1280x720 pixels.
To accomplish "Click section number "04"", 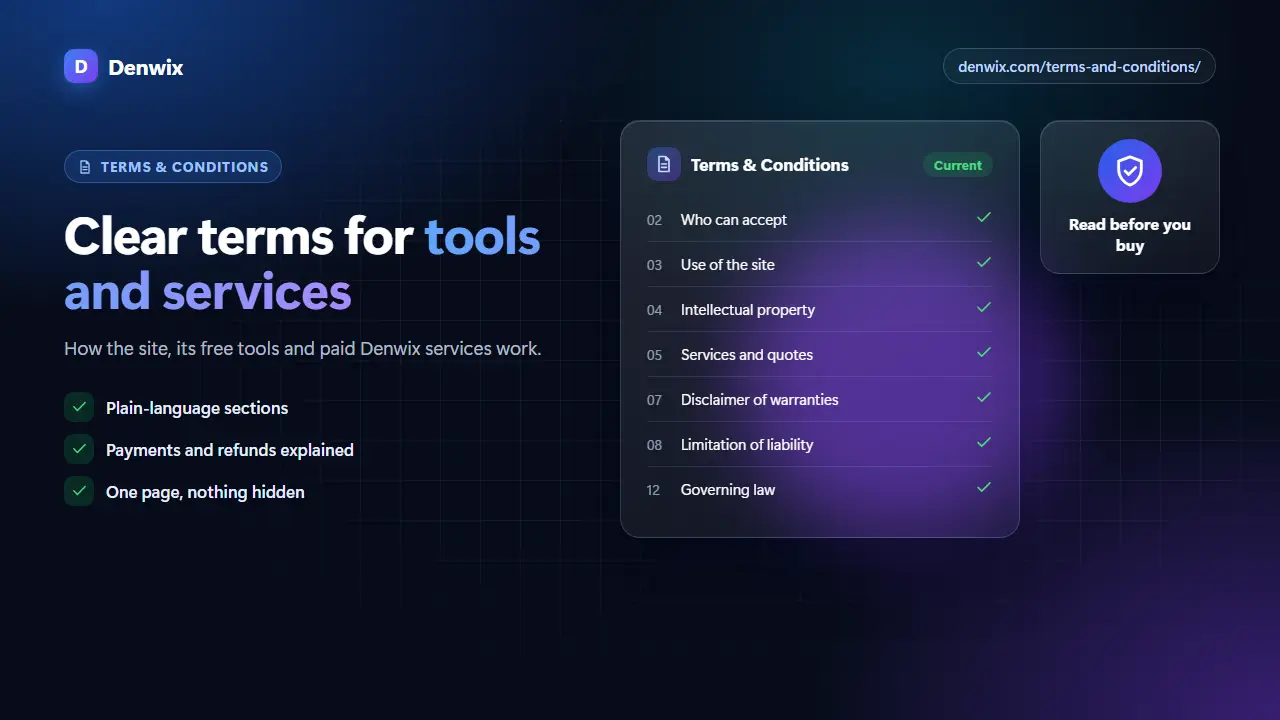I will [x=655, y=310].
